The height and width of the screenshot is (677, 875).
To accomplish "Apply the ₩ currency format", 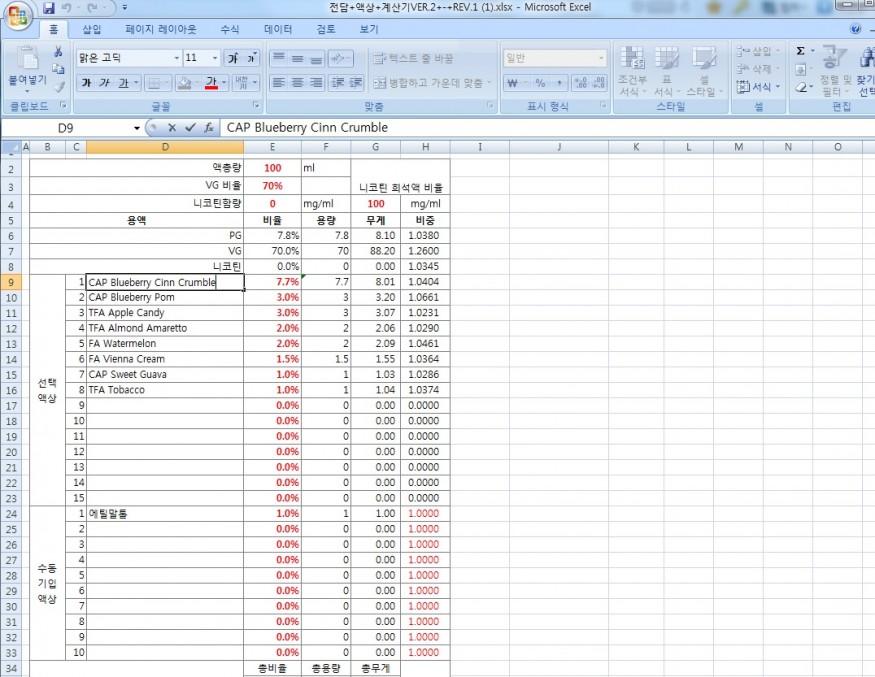I will click(513, 83).
